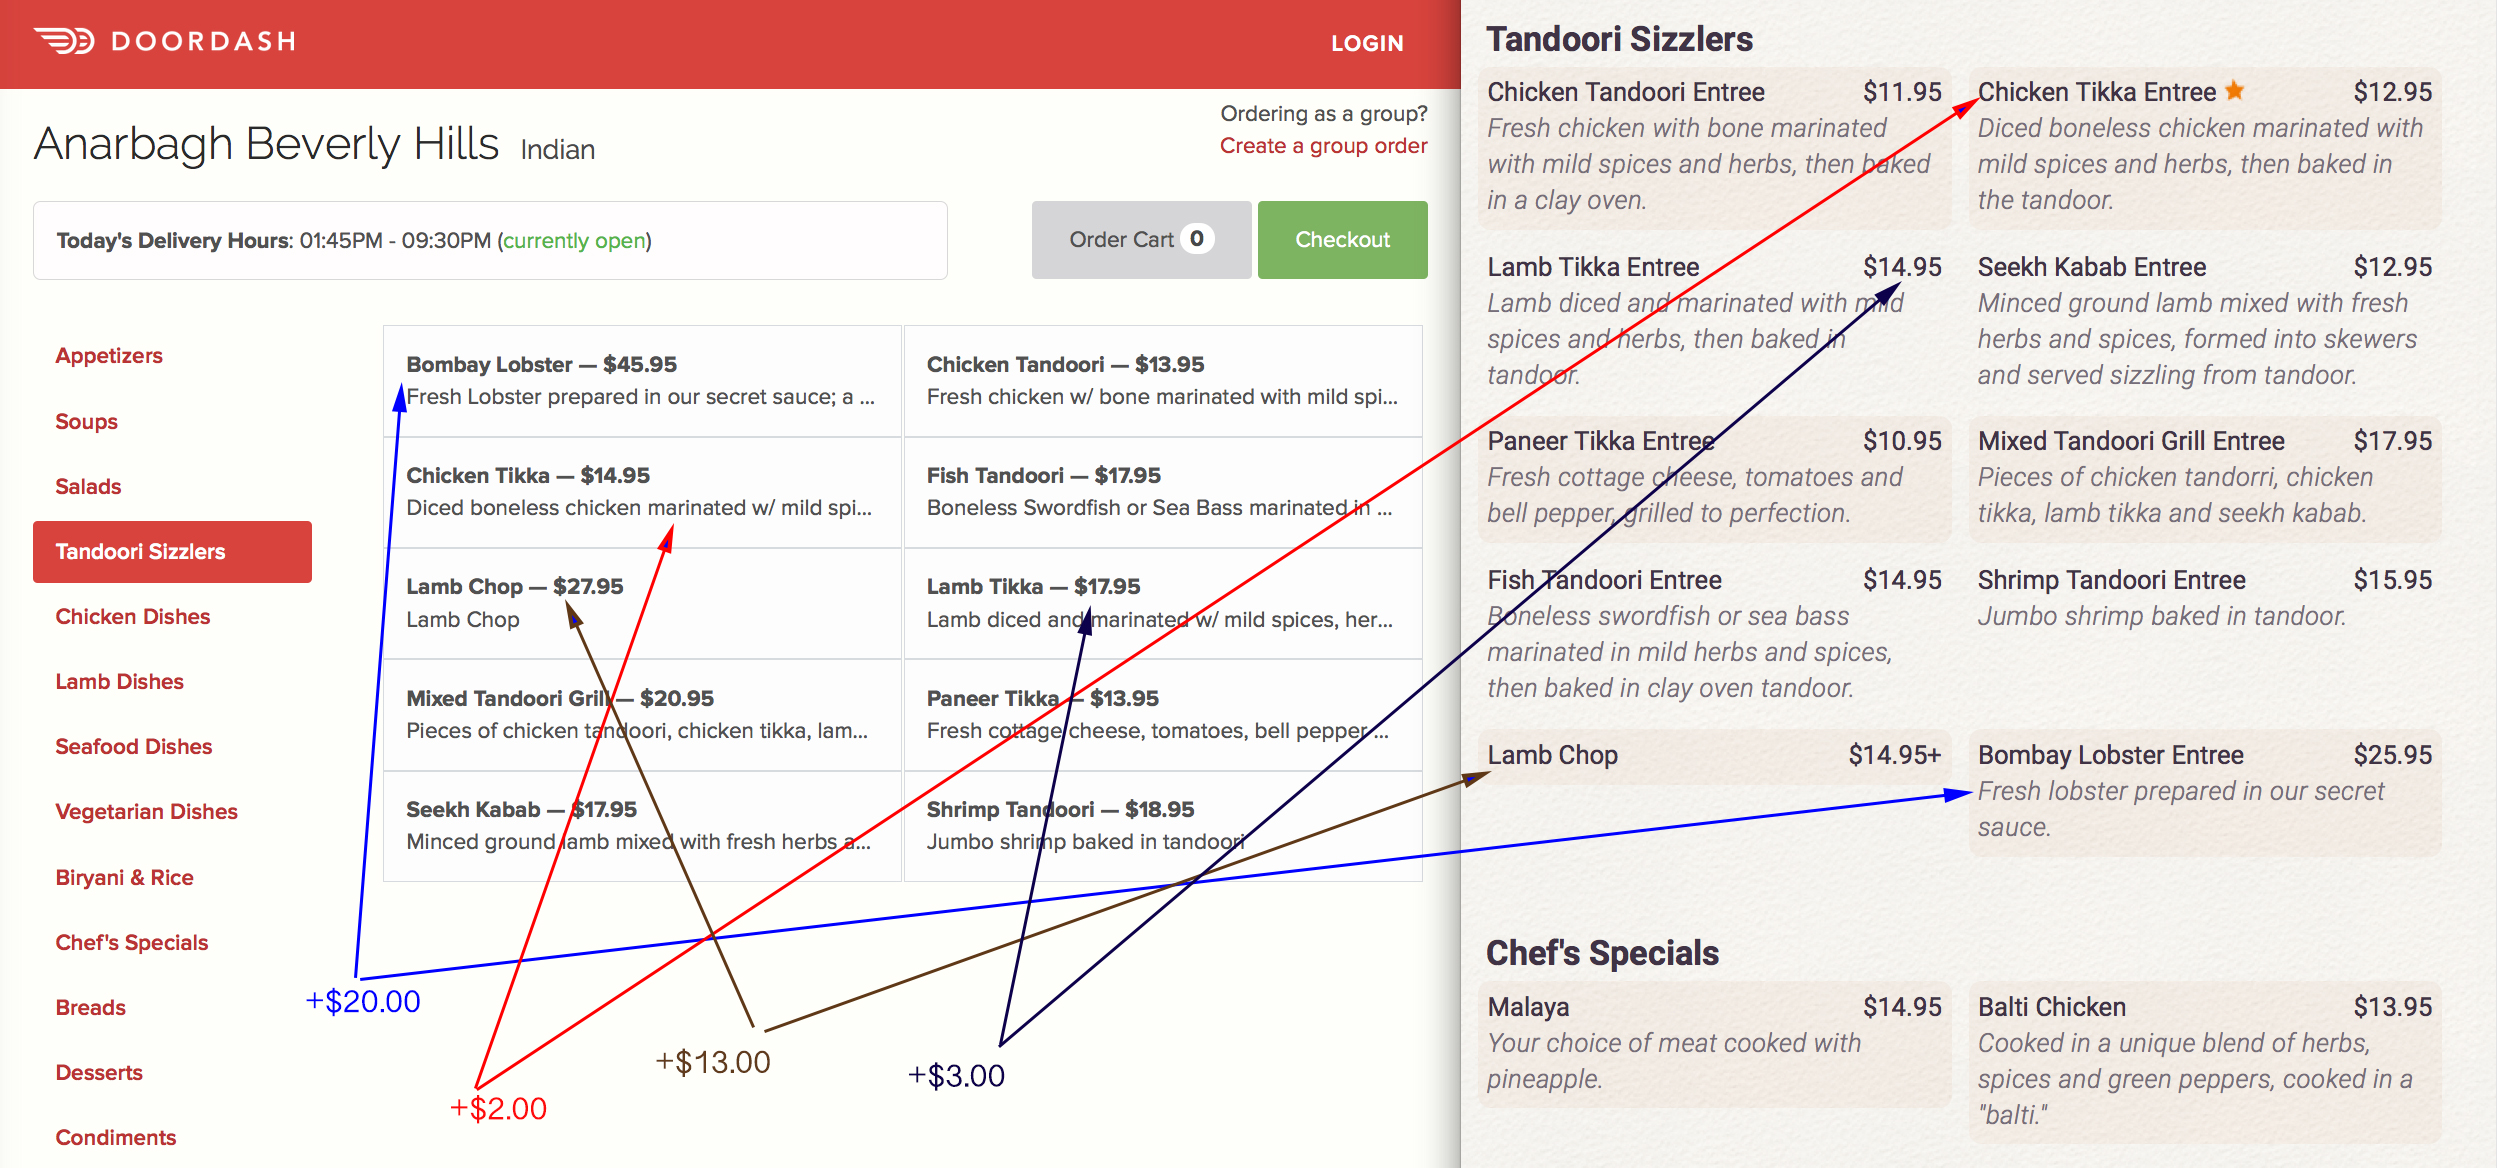Expand the Chef's Specials section
Viewport: 2497px width, 1168px height.
coord(132,939)
